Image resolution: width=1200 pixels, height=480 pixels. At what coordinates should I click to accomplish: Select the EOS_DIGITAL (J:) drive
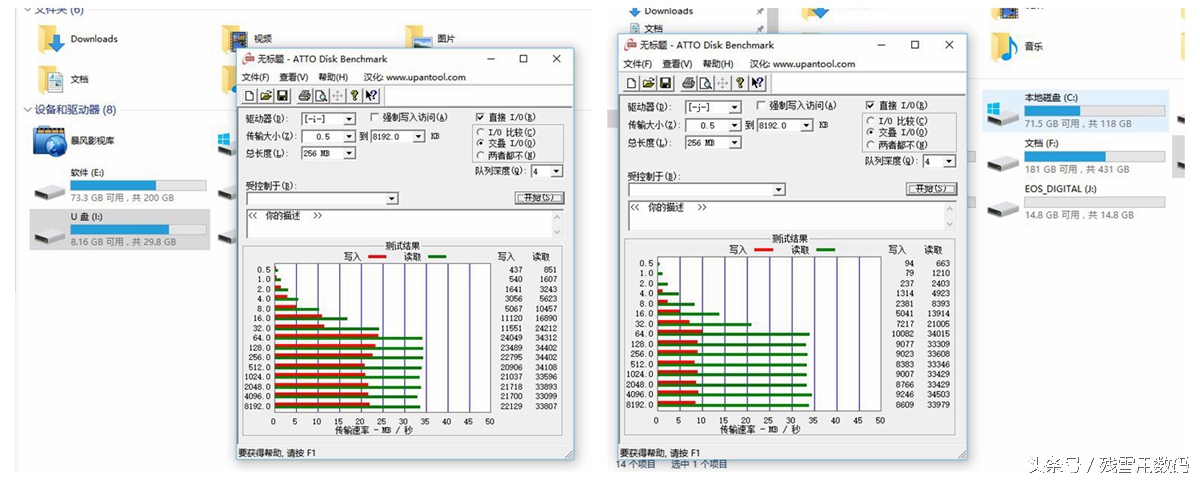[x=1075, y=201]
